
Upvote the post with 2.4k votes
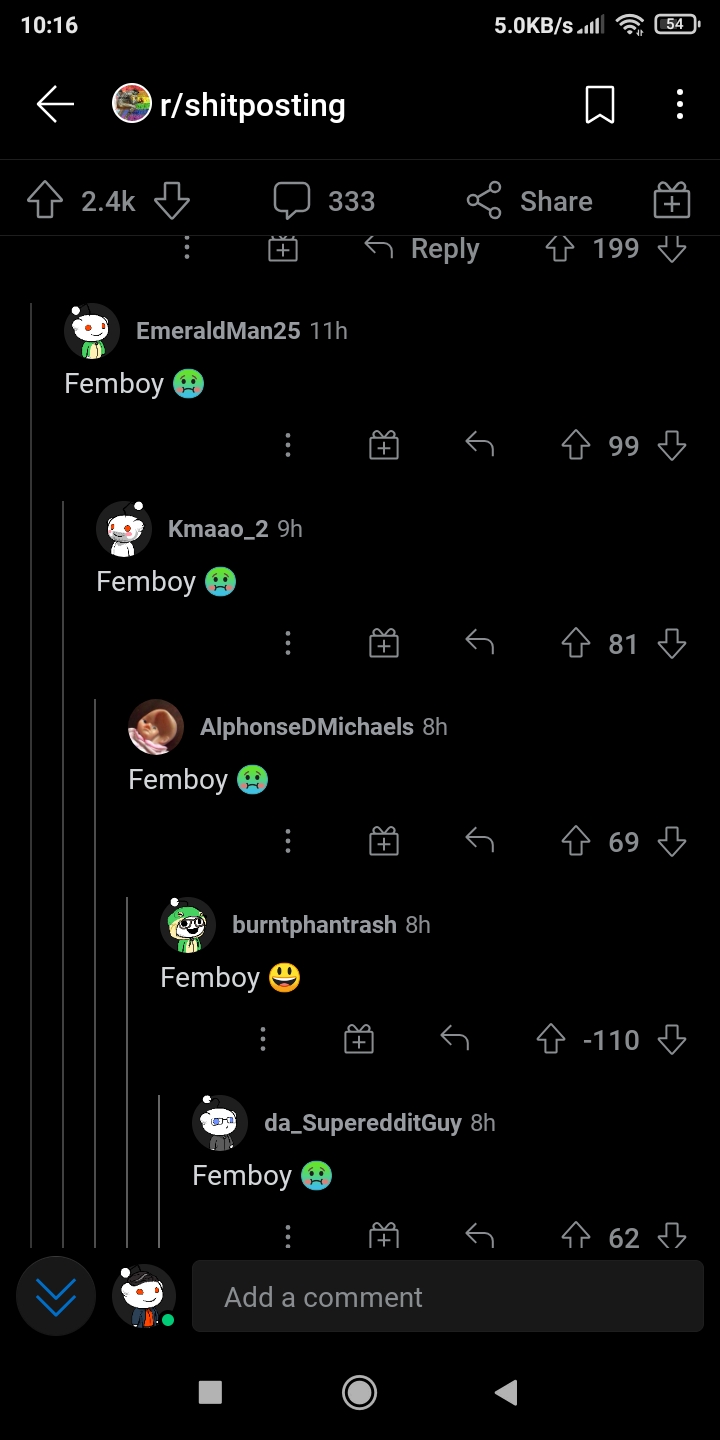click(x=44, y=201)
